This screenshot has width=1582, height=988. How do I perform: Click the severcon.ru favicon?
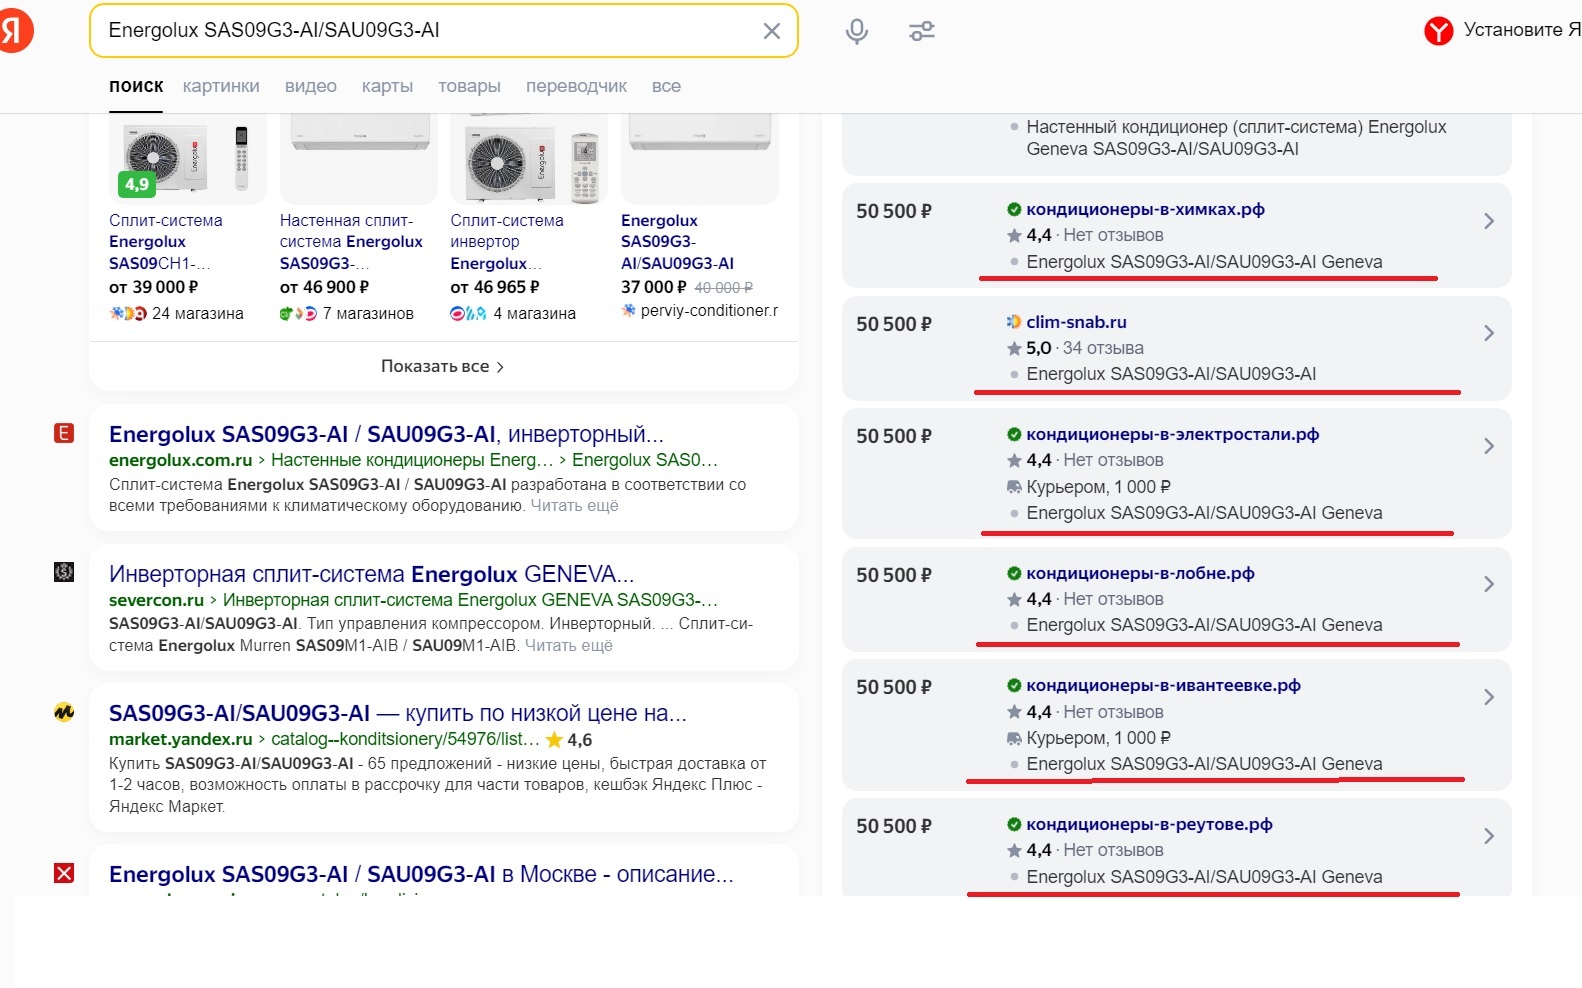coord(64,572)
